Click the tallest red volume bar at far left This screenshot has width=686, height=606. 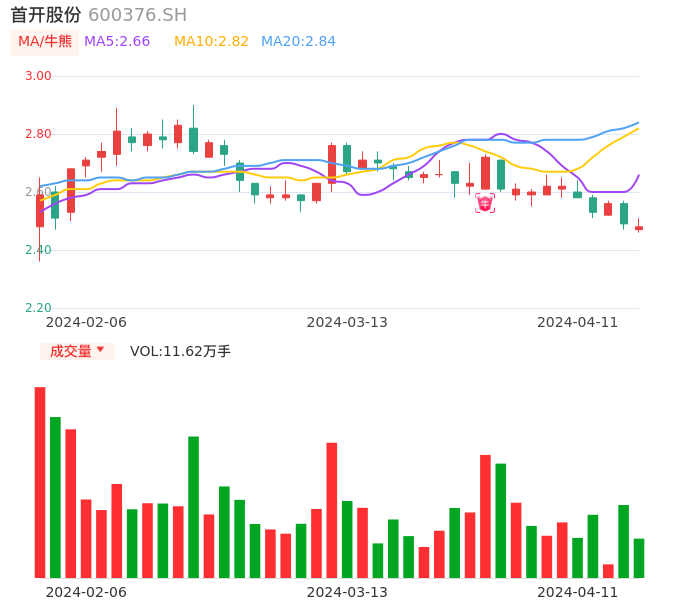[x=40, y=482]
